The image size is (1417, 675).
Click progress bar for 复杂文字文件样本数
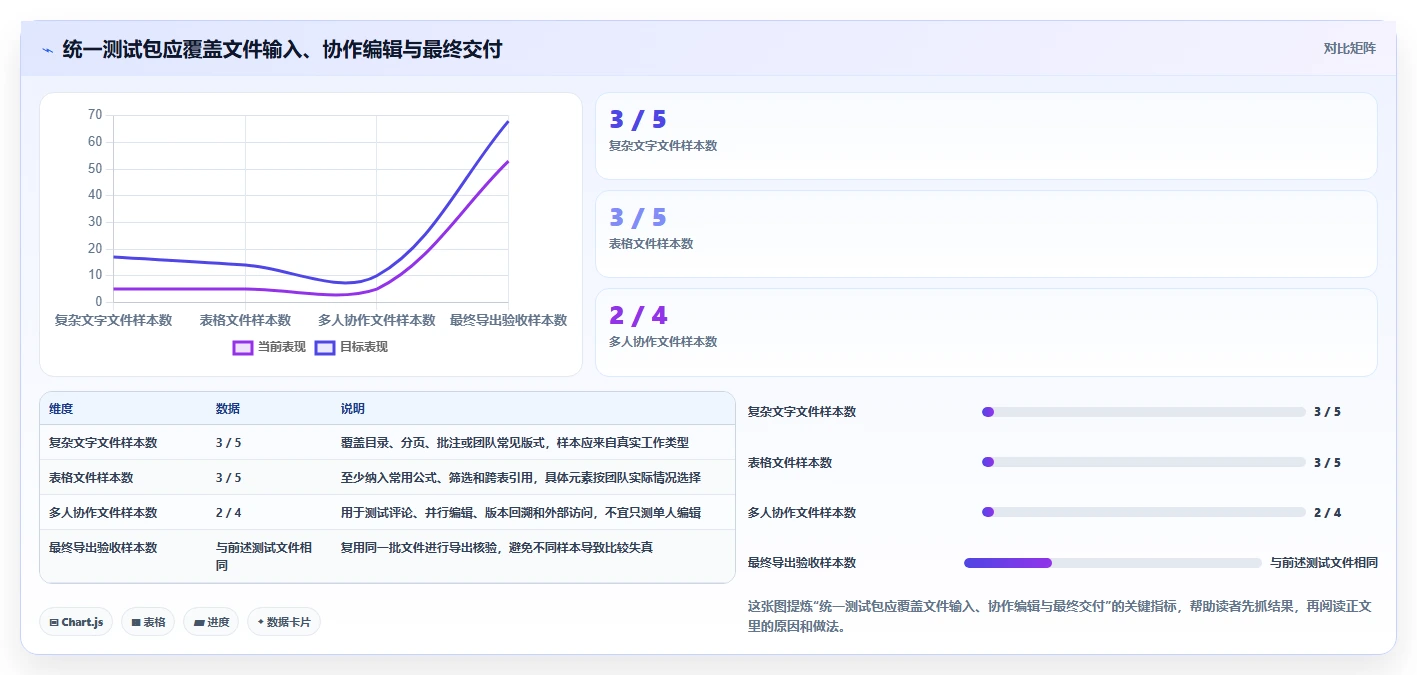[1144, 412]
